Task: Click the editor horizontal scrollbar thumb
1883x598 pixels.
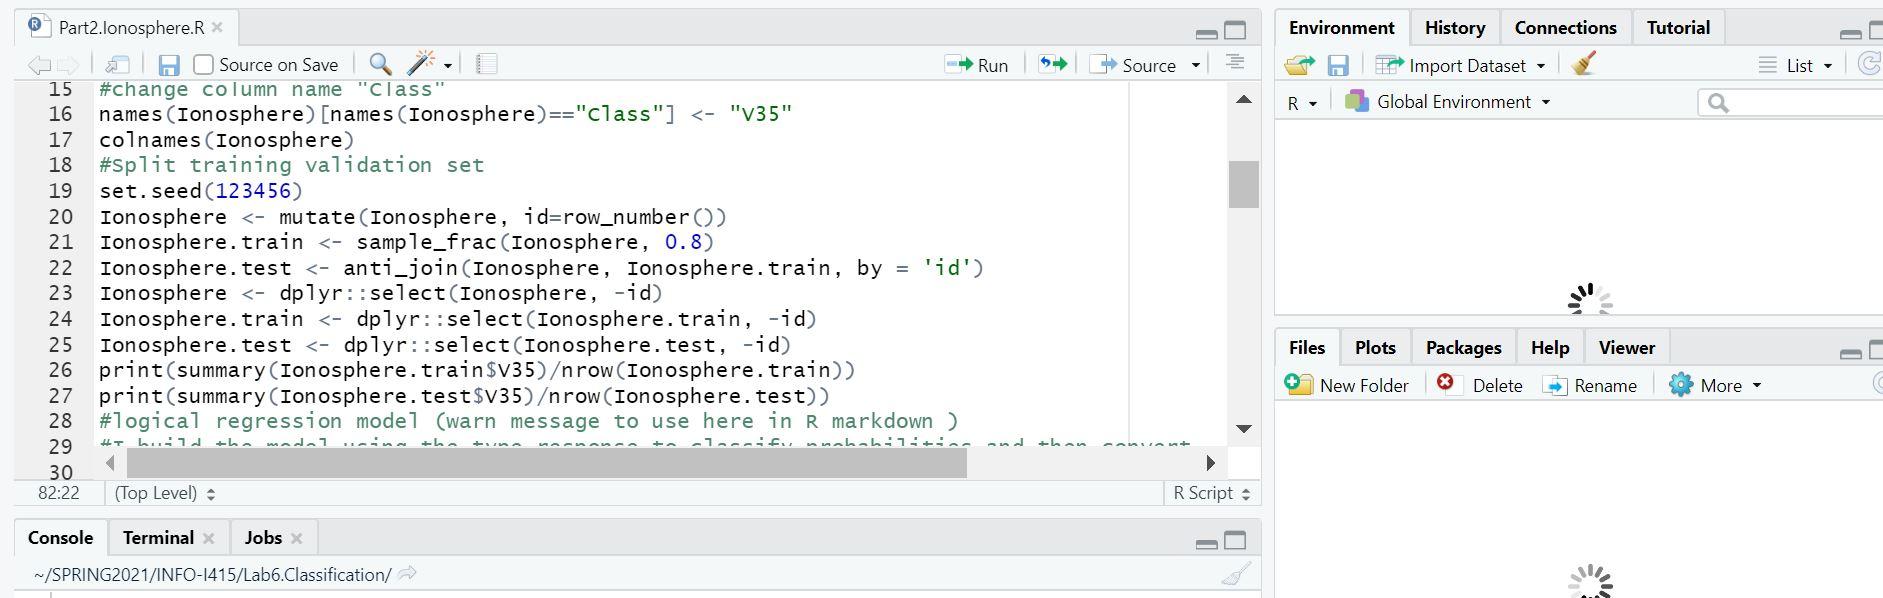Action: click(x=546, y=463)
